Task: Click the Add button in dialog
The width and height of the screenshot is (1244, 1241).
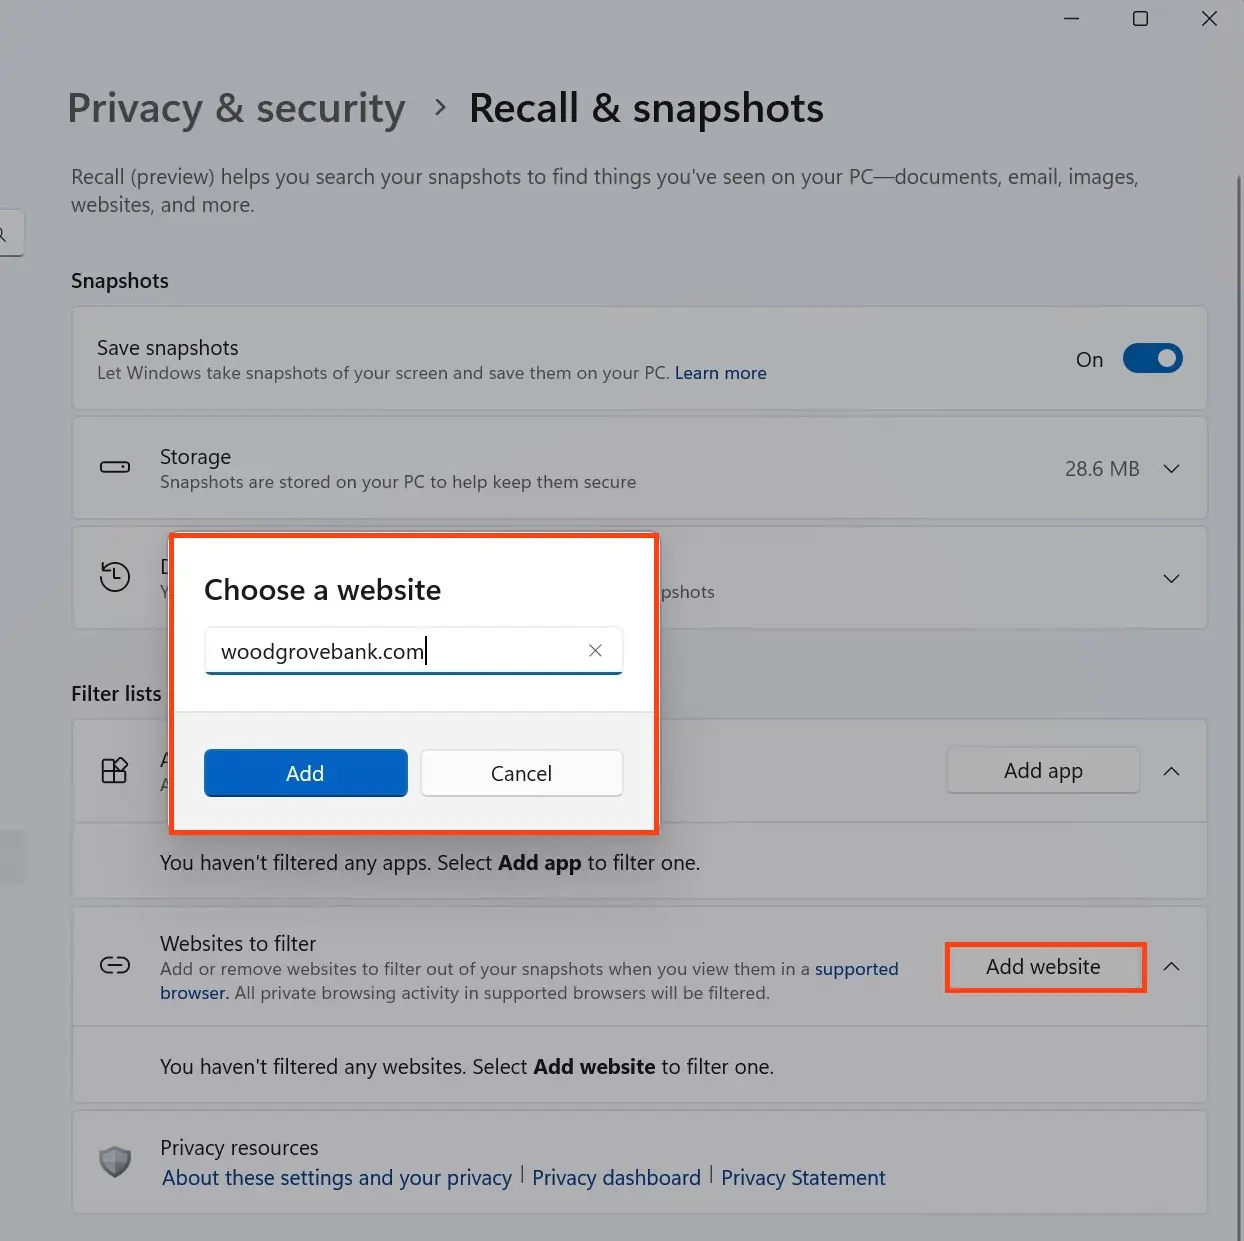Action: tap(305, 773)
